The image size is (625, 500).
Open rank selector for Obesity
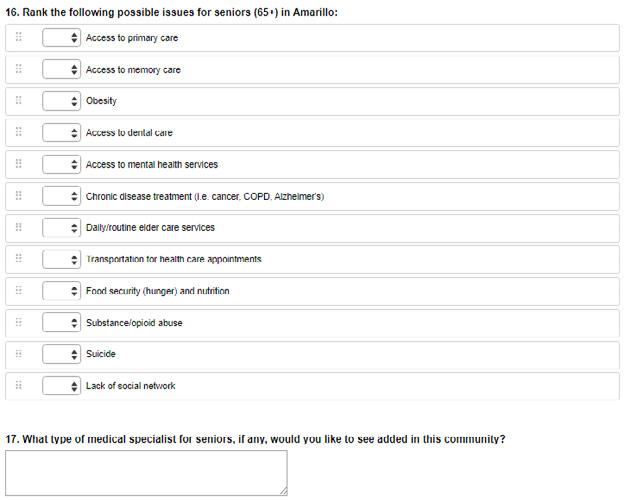click(x=61, y=101)
